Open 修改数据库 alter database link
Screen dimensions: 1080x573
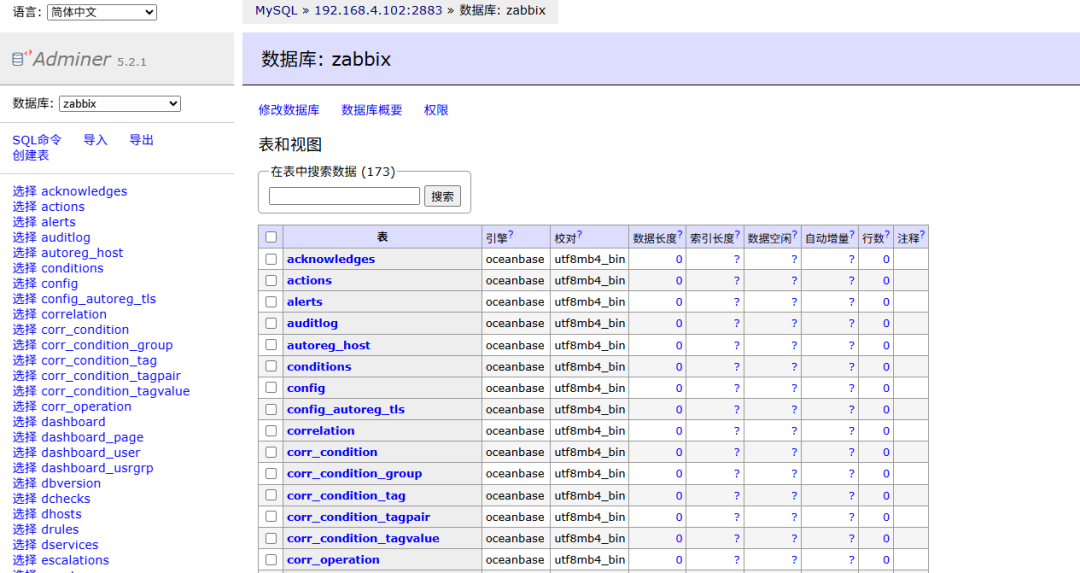[x=289, y=110]
